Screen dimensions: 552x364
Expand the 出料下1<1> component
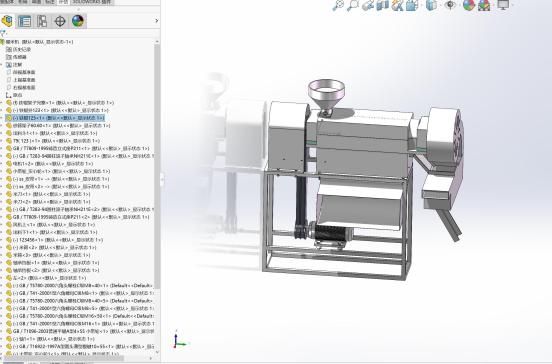click(x=1, y=232)
